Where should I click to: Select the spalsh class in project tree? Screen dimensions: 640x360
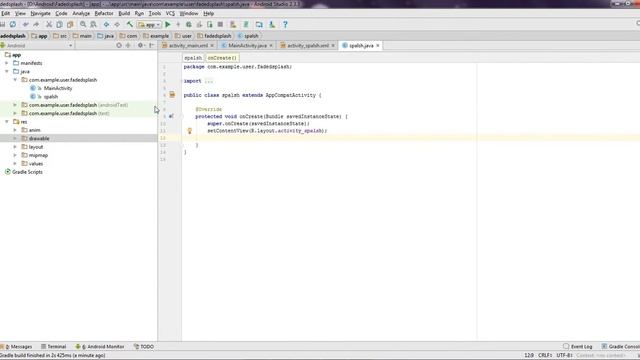coord(51,97)
